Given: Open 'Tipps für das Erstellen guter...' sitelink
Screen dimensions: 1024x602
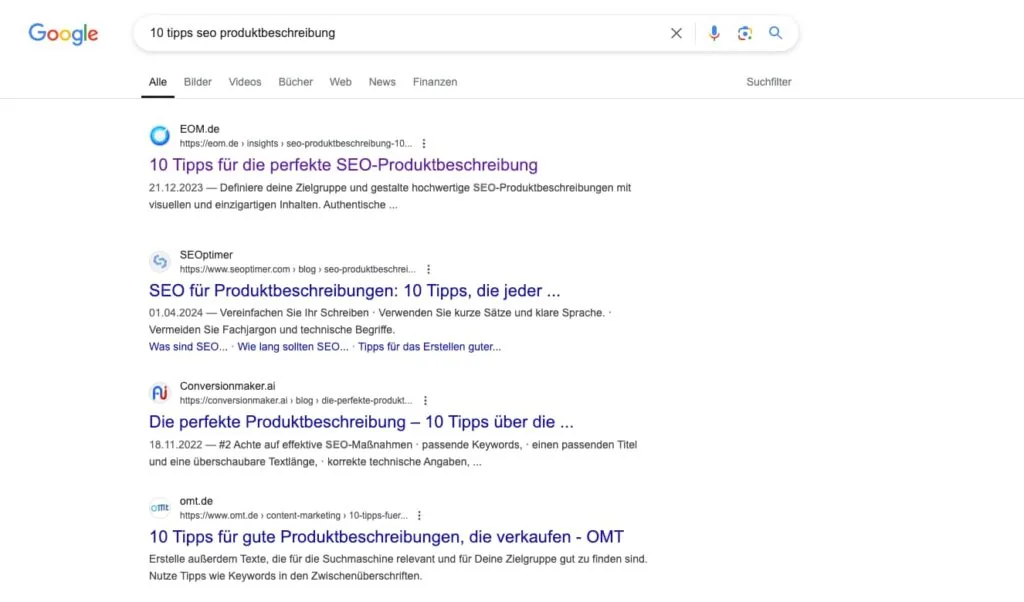Looking at the screenshot, I should click(x=430, y=347).
